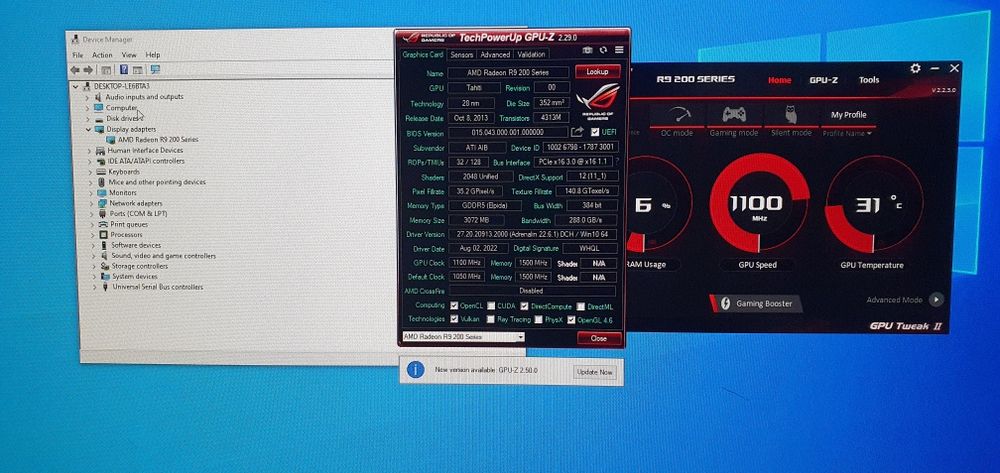The width and height of the screenshot is (1000, 473).
Task: Select Gaming mode gamepad icon
Action: tap(733, 115)
